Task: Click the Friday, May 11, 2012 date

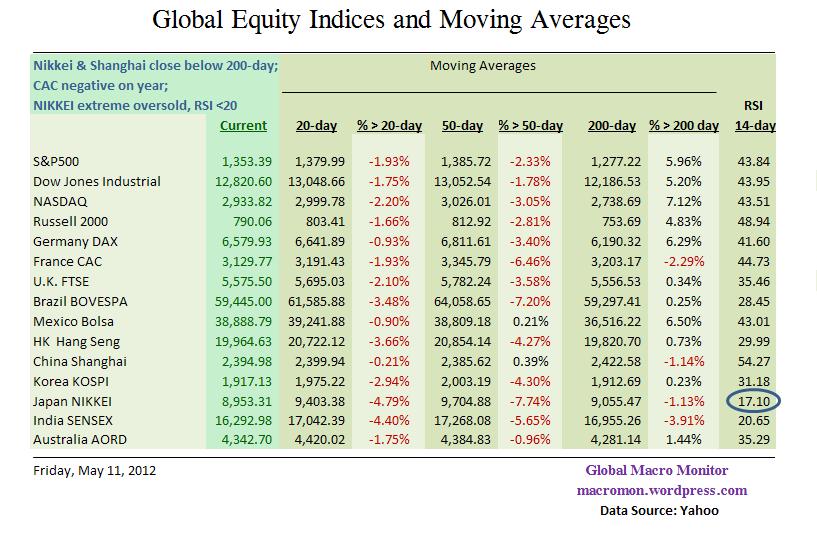Action: pos(94,470)
